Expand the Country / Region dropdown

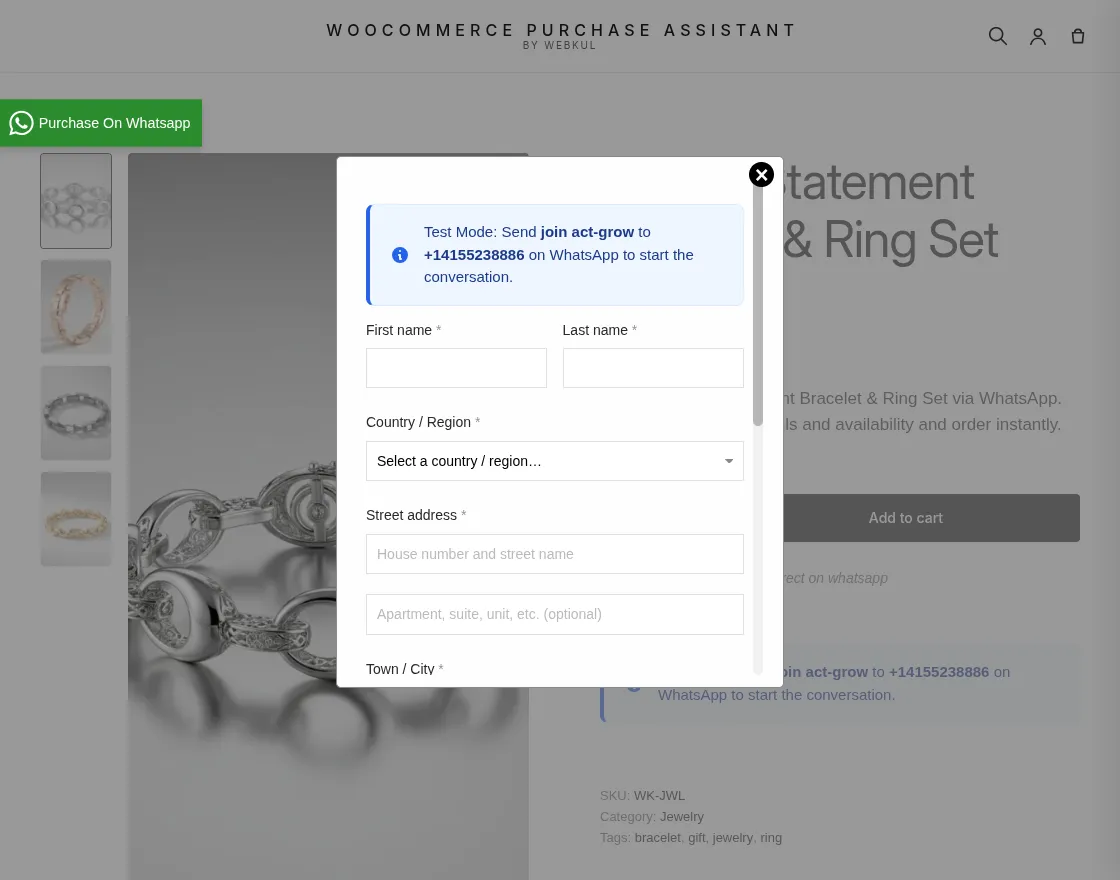554,461
